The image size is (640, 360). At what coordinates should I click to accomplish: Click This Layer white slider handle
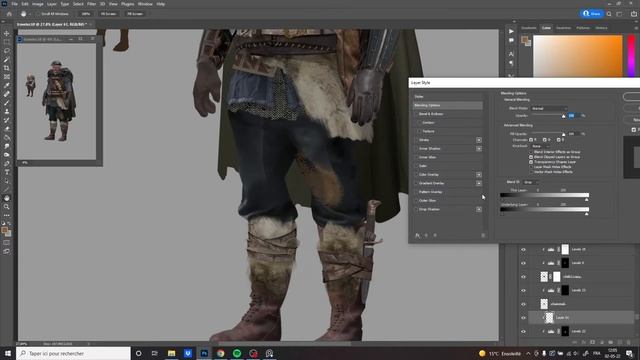[x=587, y=200]
